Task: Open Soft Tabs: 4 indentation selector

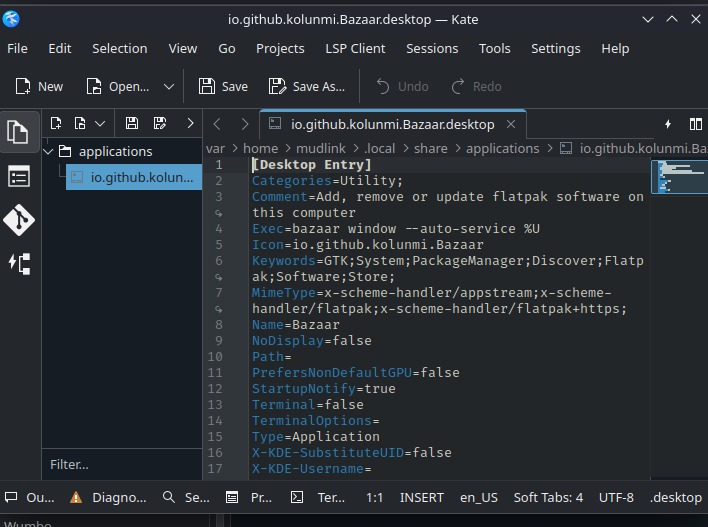Action: [x=548, y=497]
